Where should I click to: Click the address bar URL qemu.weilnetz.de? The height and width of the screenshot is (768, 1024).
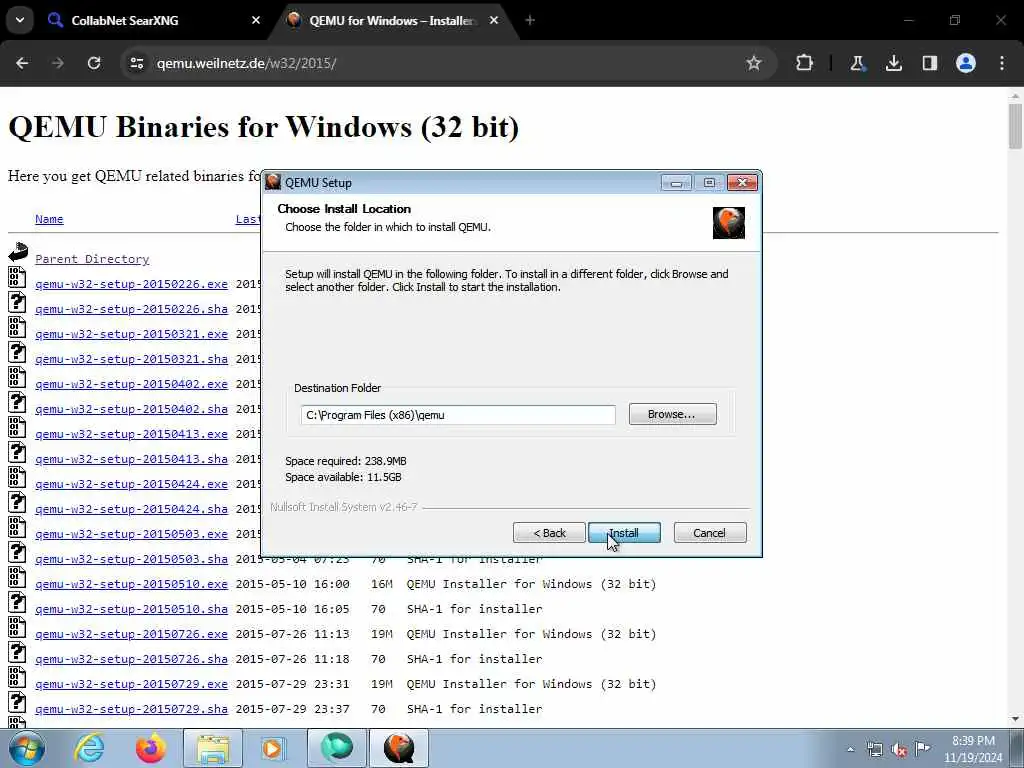[246, 63]
